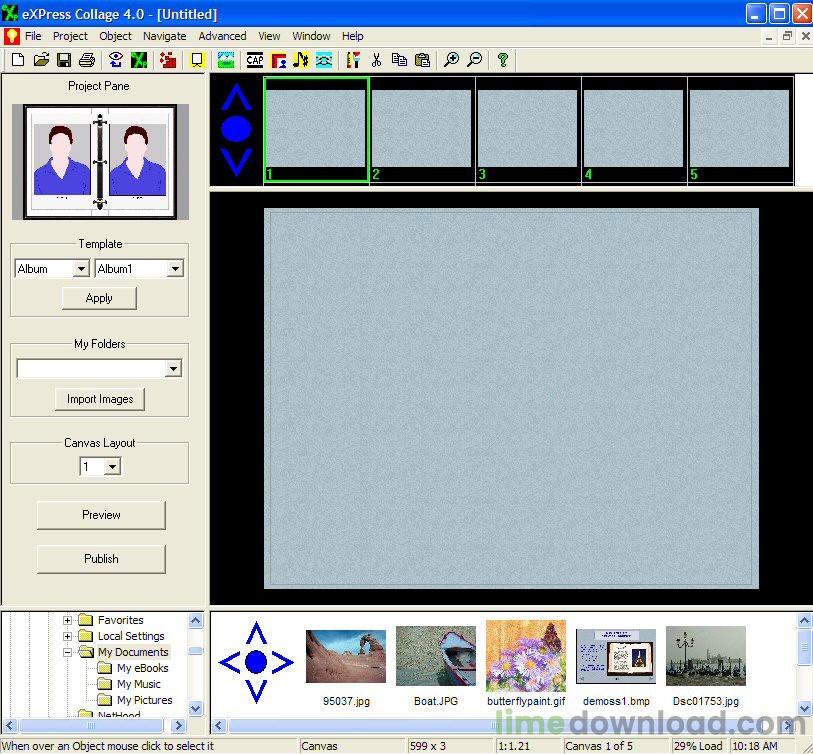813x754 pixels.
Task: Click the New project toolbar icon
Action: [17, 60]
